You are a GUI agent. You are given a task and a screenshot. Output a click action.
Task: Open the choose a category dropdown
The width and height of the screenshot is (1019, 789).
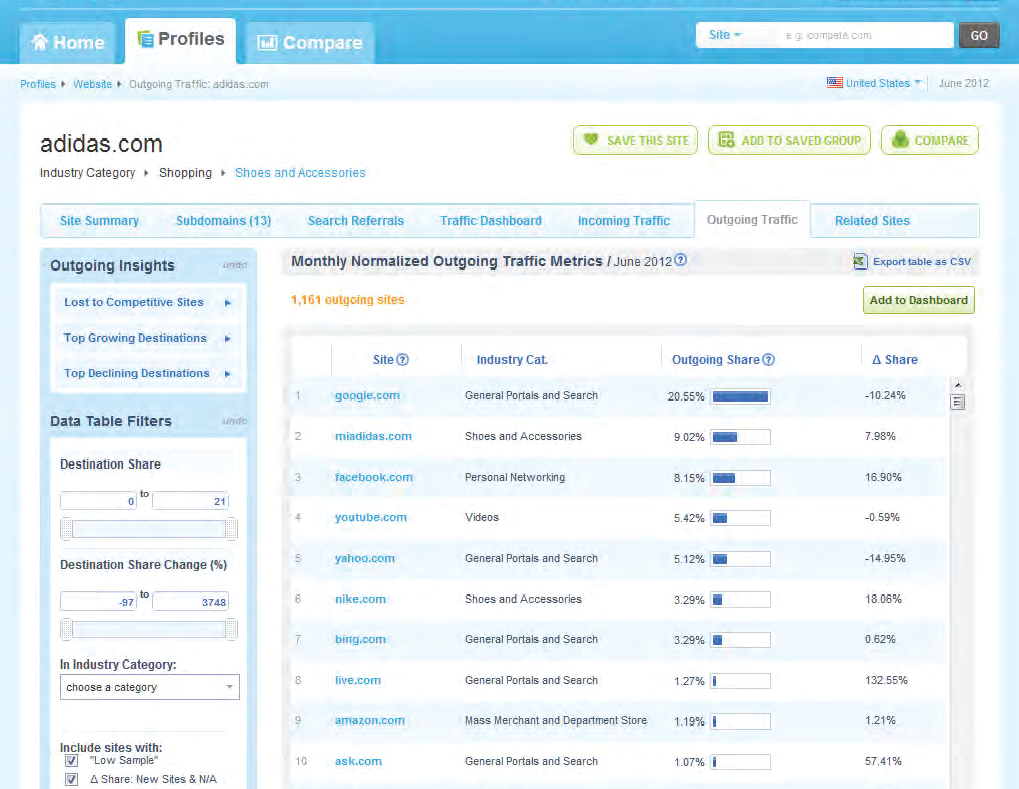tap(149, 687)
